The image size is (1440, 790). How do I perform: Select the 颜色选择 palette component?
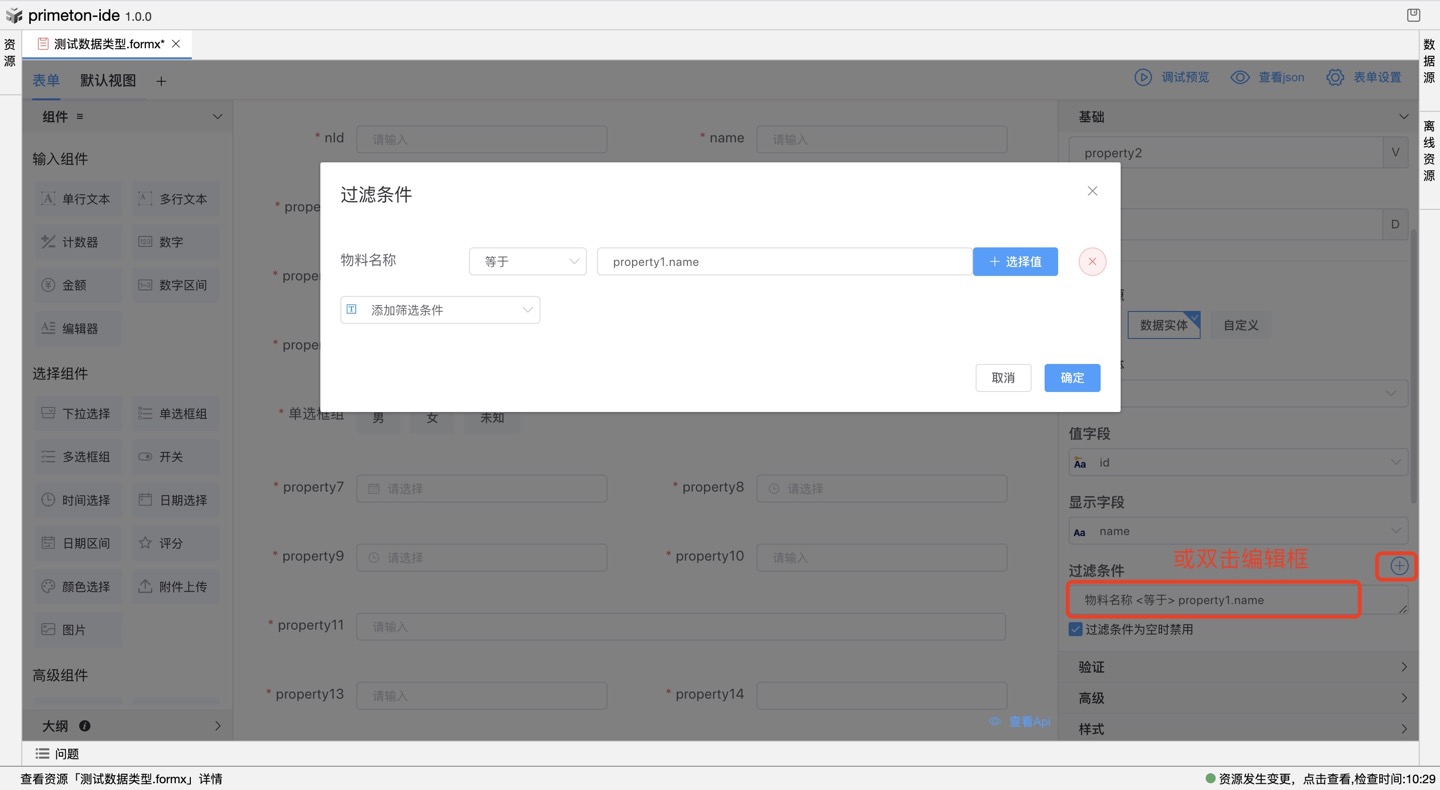[x=76, y=587]
